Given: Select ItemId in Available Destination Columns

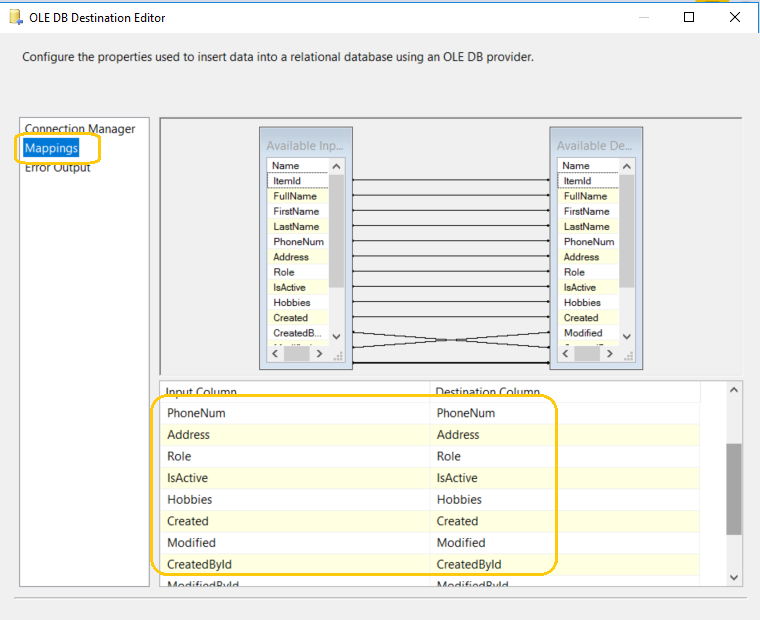Looking at the screenshot, I should pyautogui.click(x=588, y=181).
